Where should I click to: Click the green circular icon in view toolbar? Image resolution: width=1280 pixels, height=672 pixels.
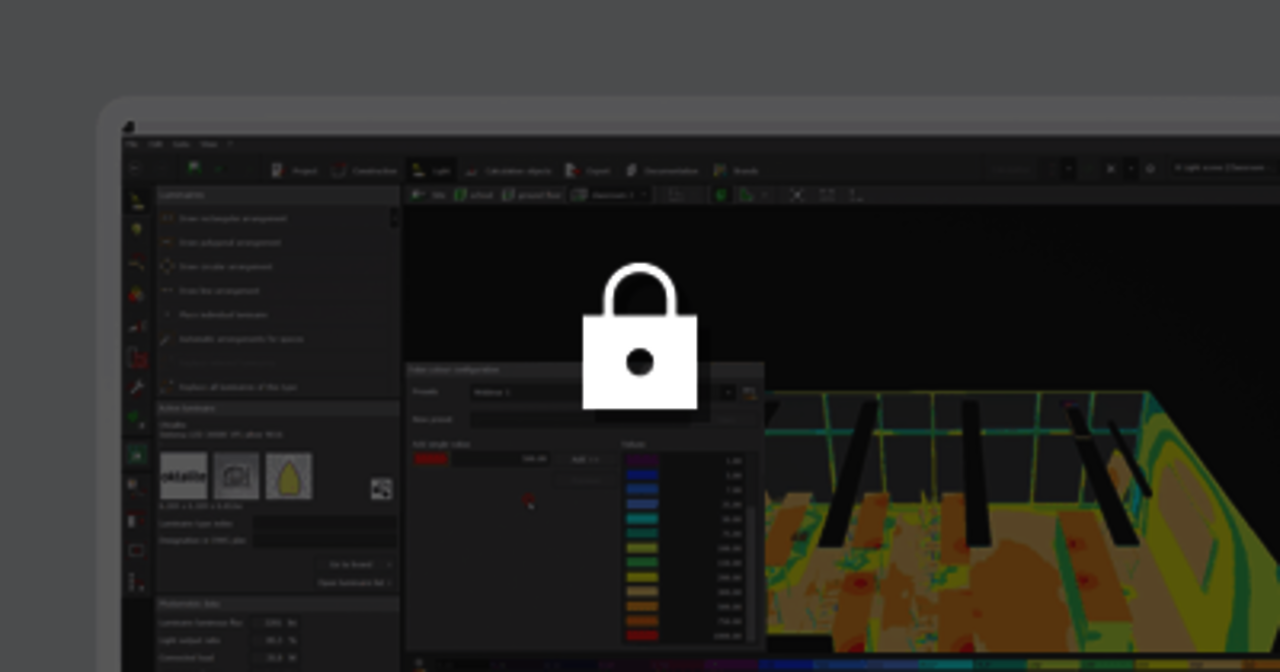click(720, 195)
